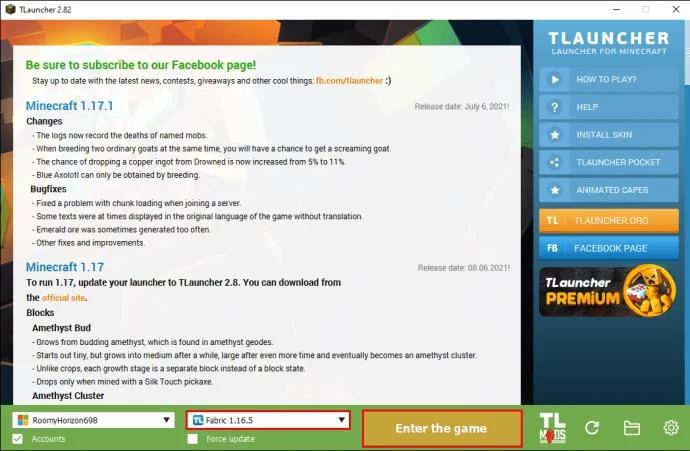Click the TLauncher Premium banner
Screen dimensions: 690x451
tap(608, 291)
